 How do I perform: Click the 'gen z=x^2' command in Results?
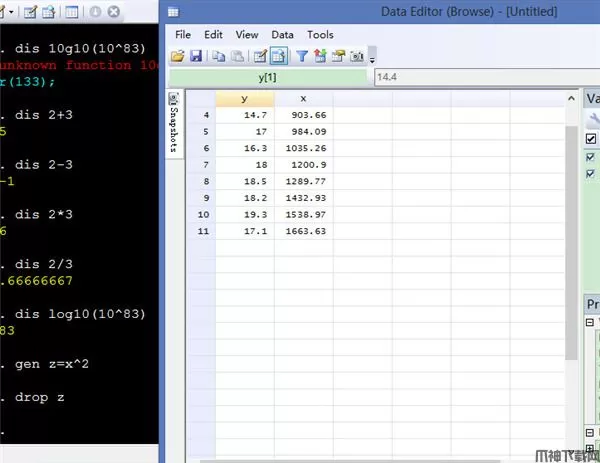point(52,364)
